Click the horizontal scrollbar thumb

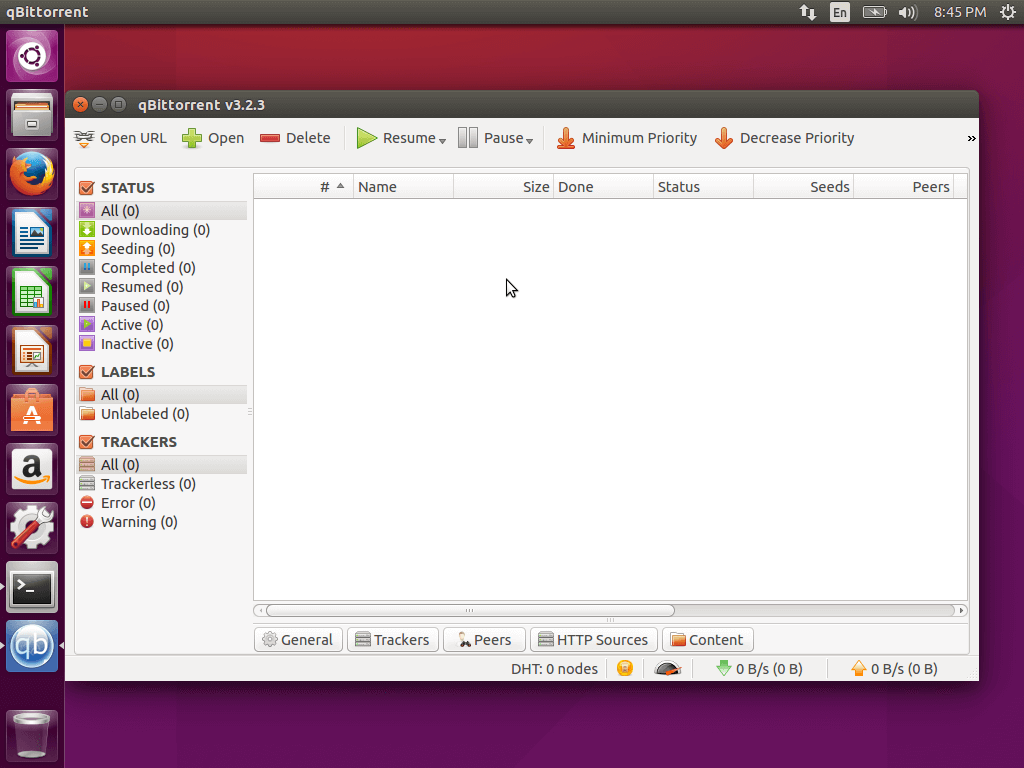coord(470,611)
